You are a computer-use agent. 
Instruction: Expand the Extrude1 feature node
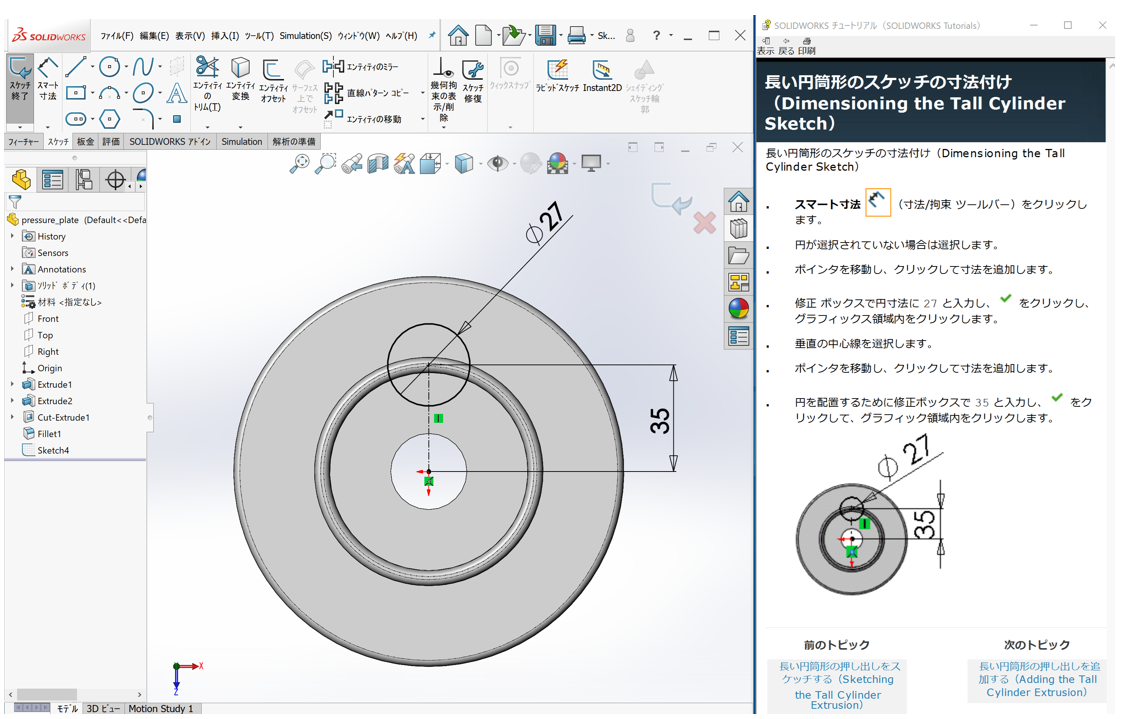coord(12,385)
